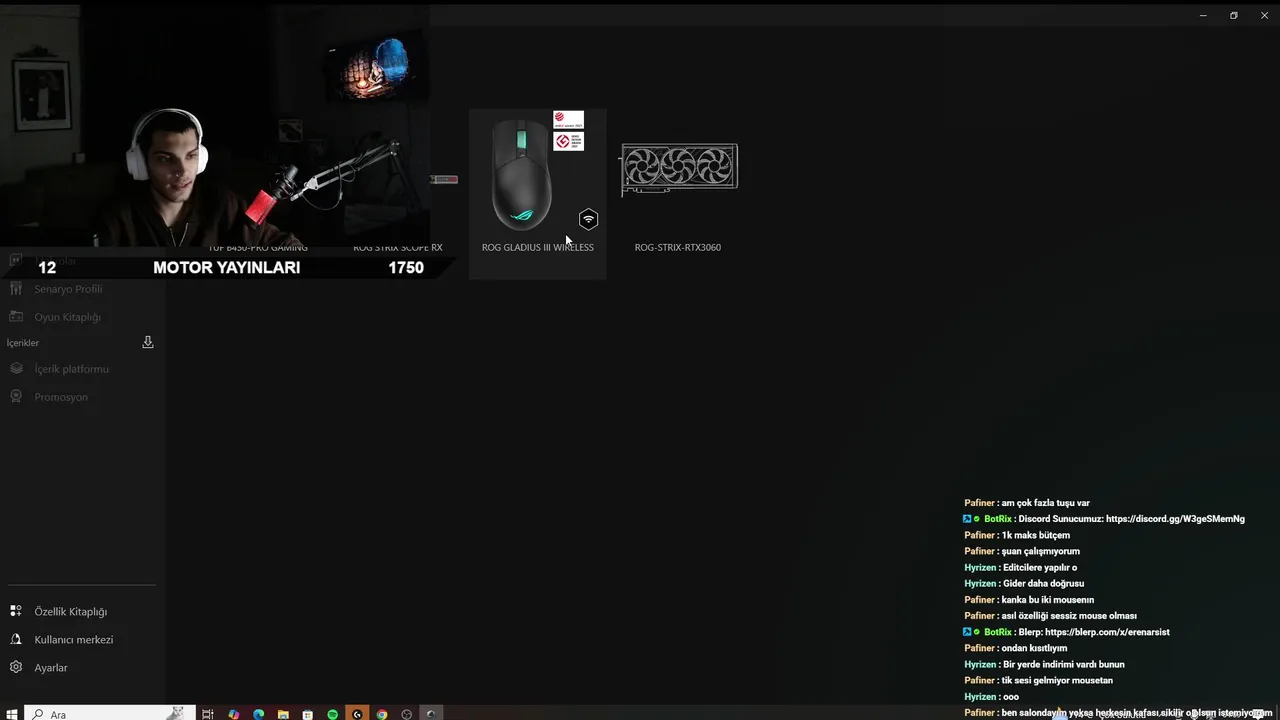Click chat message 'Gider daha doğrusu'
The image size is (1280, 720).
point(1043,583)
